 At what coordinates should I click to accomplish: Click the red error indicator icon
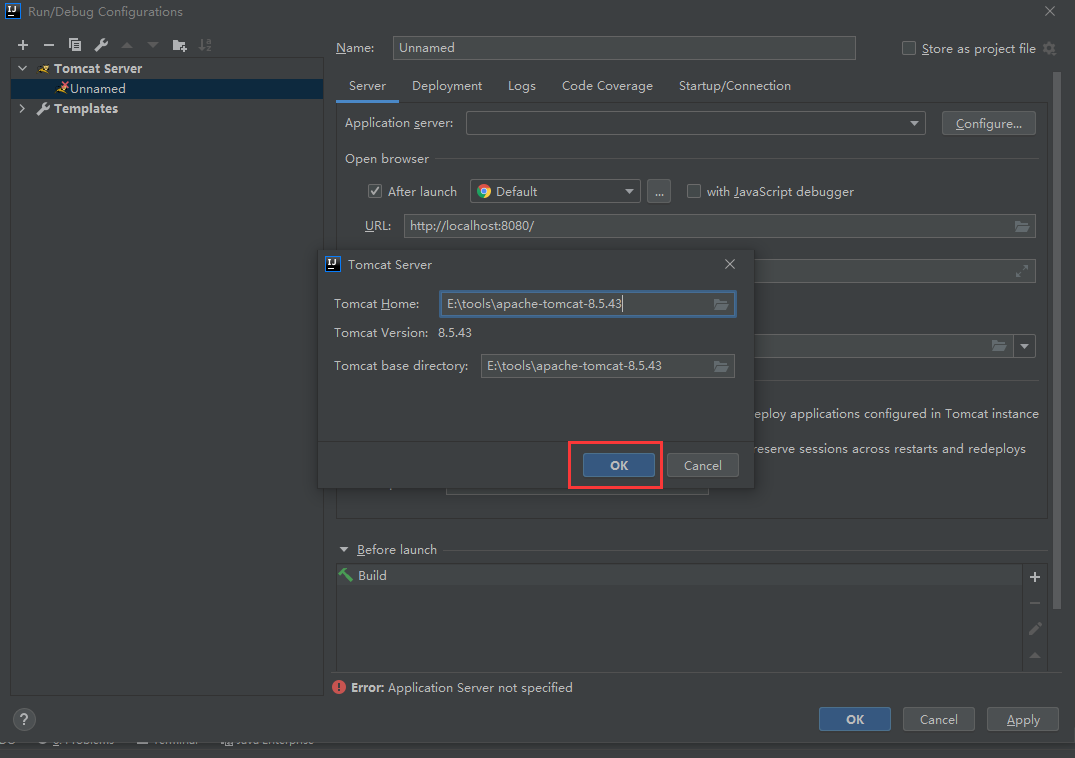339,687
